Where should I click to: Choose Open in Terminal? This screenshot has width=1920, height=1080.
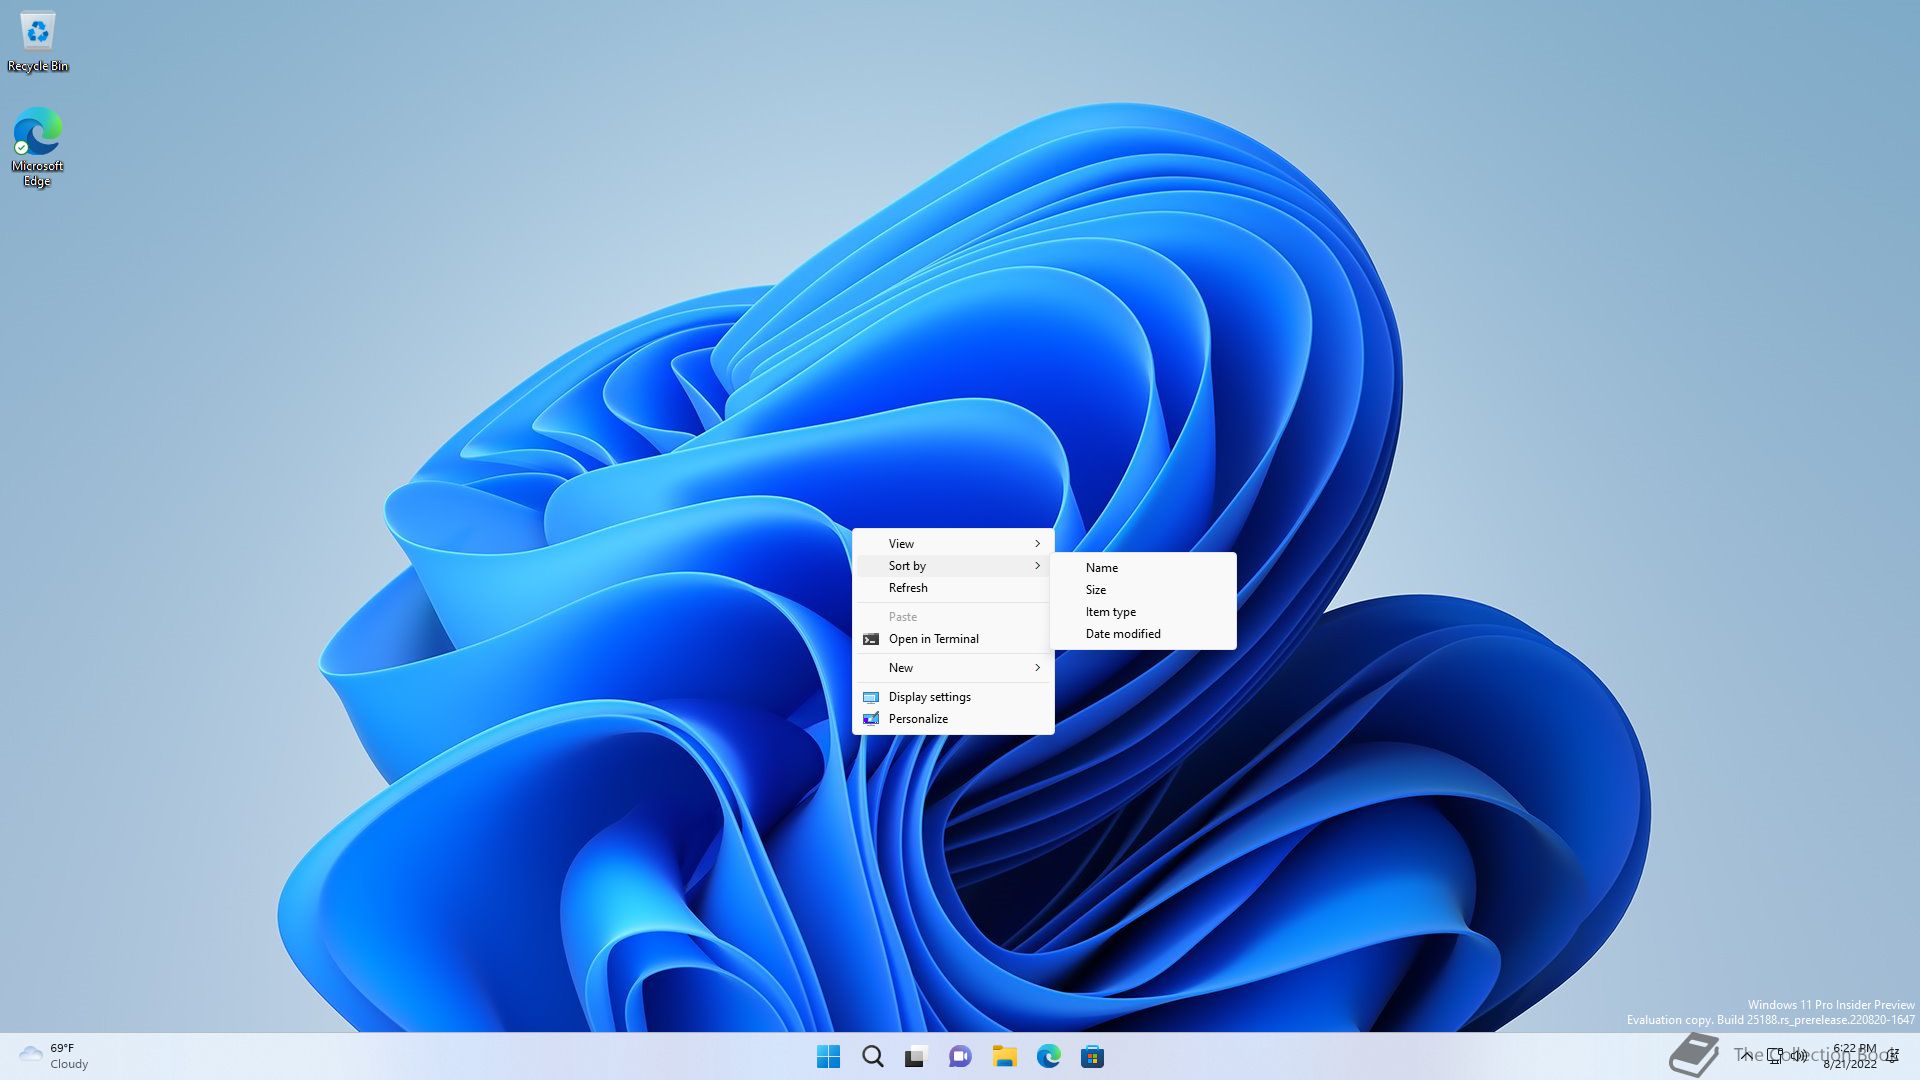pyautogui.click(x=953, y=639)
